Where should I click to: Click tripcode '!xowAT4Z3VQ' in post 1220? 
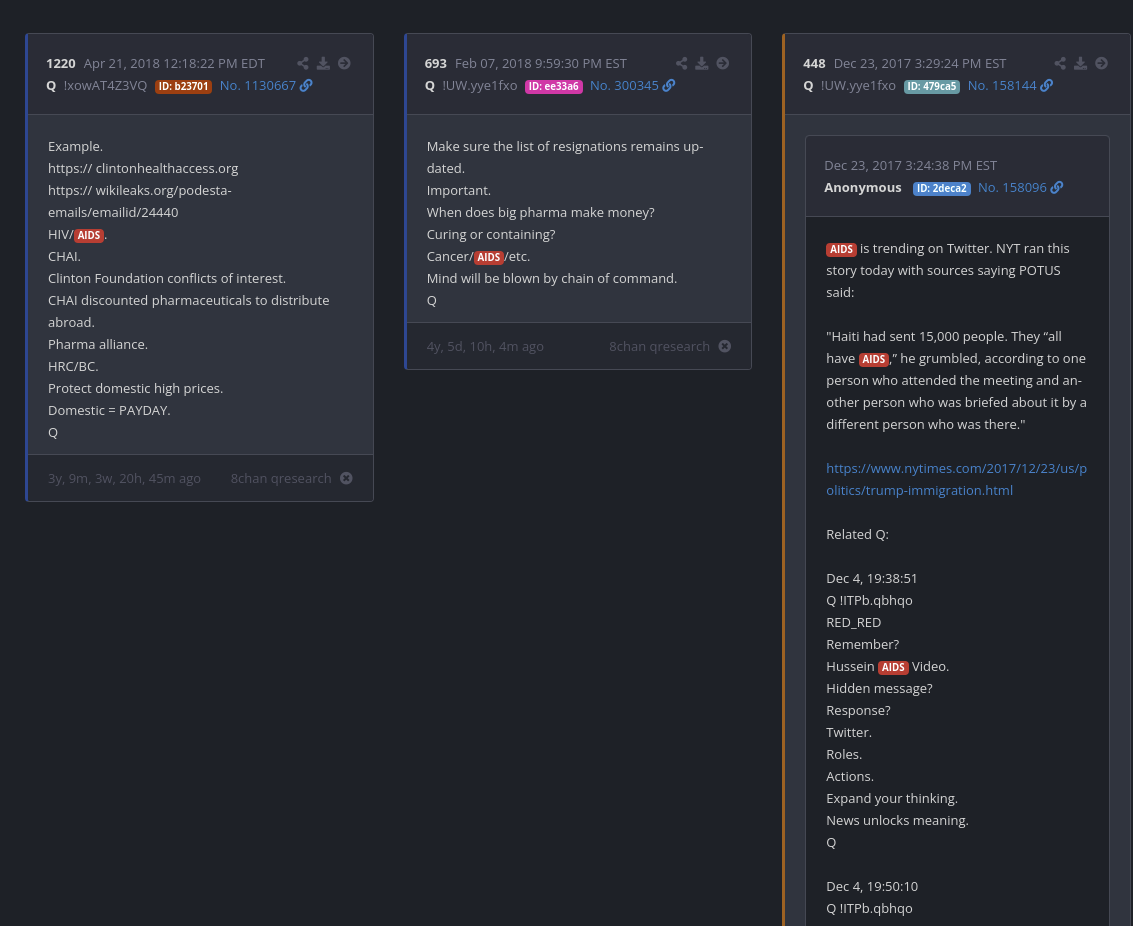[x=105, y=85]
